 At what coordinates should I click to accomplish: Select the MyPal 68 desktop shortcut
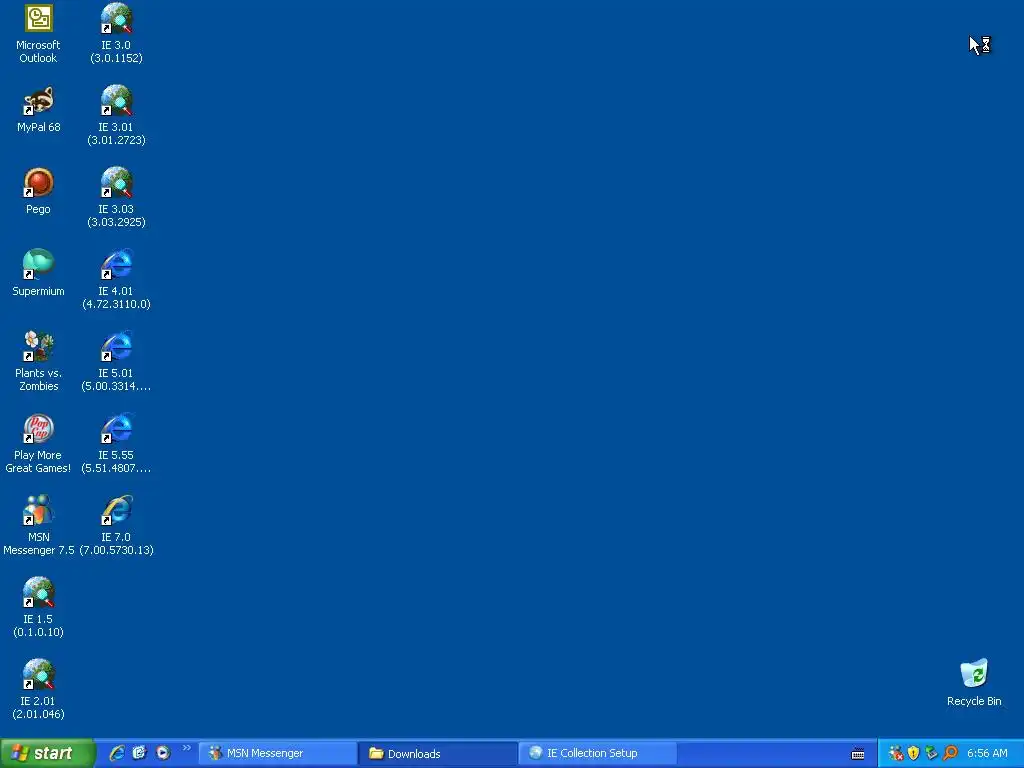coord(39,109)
